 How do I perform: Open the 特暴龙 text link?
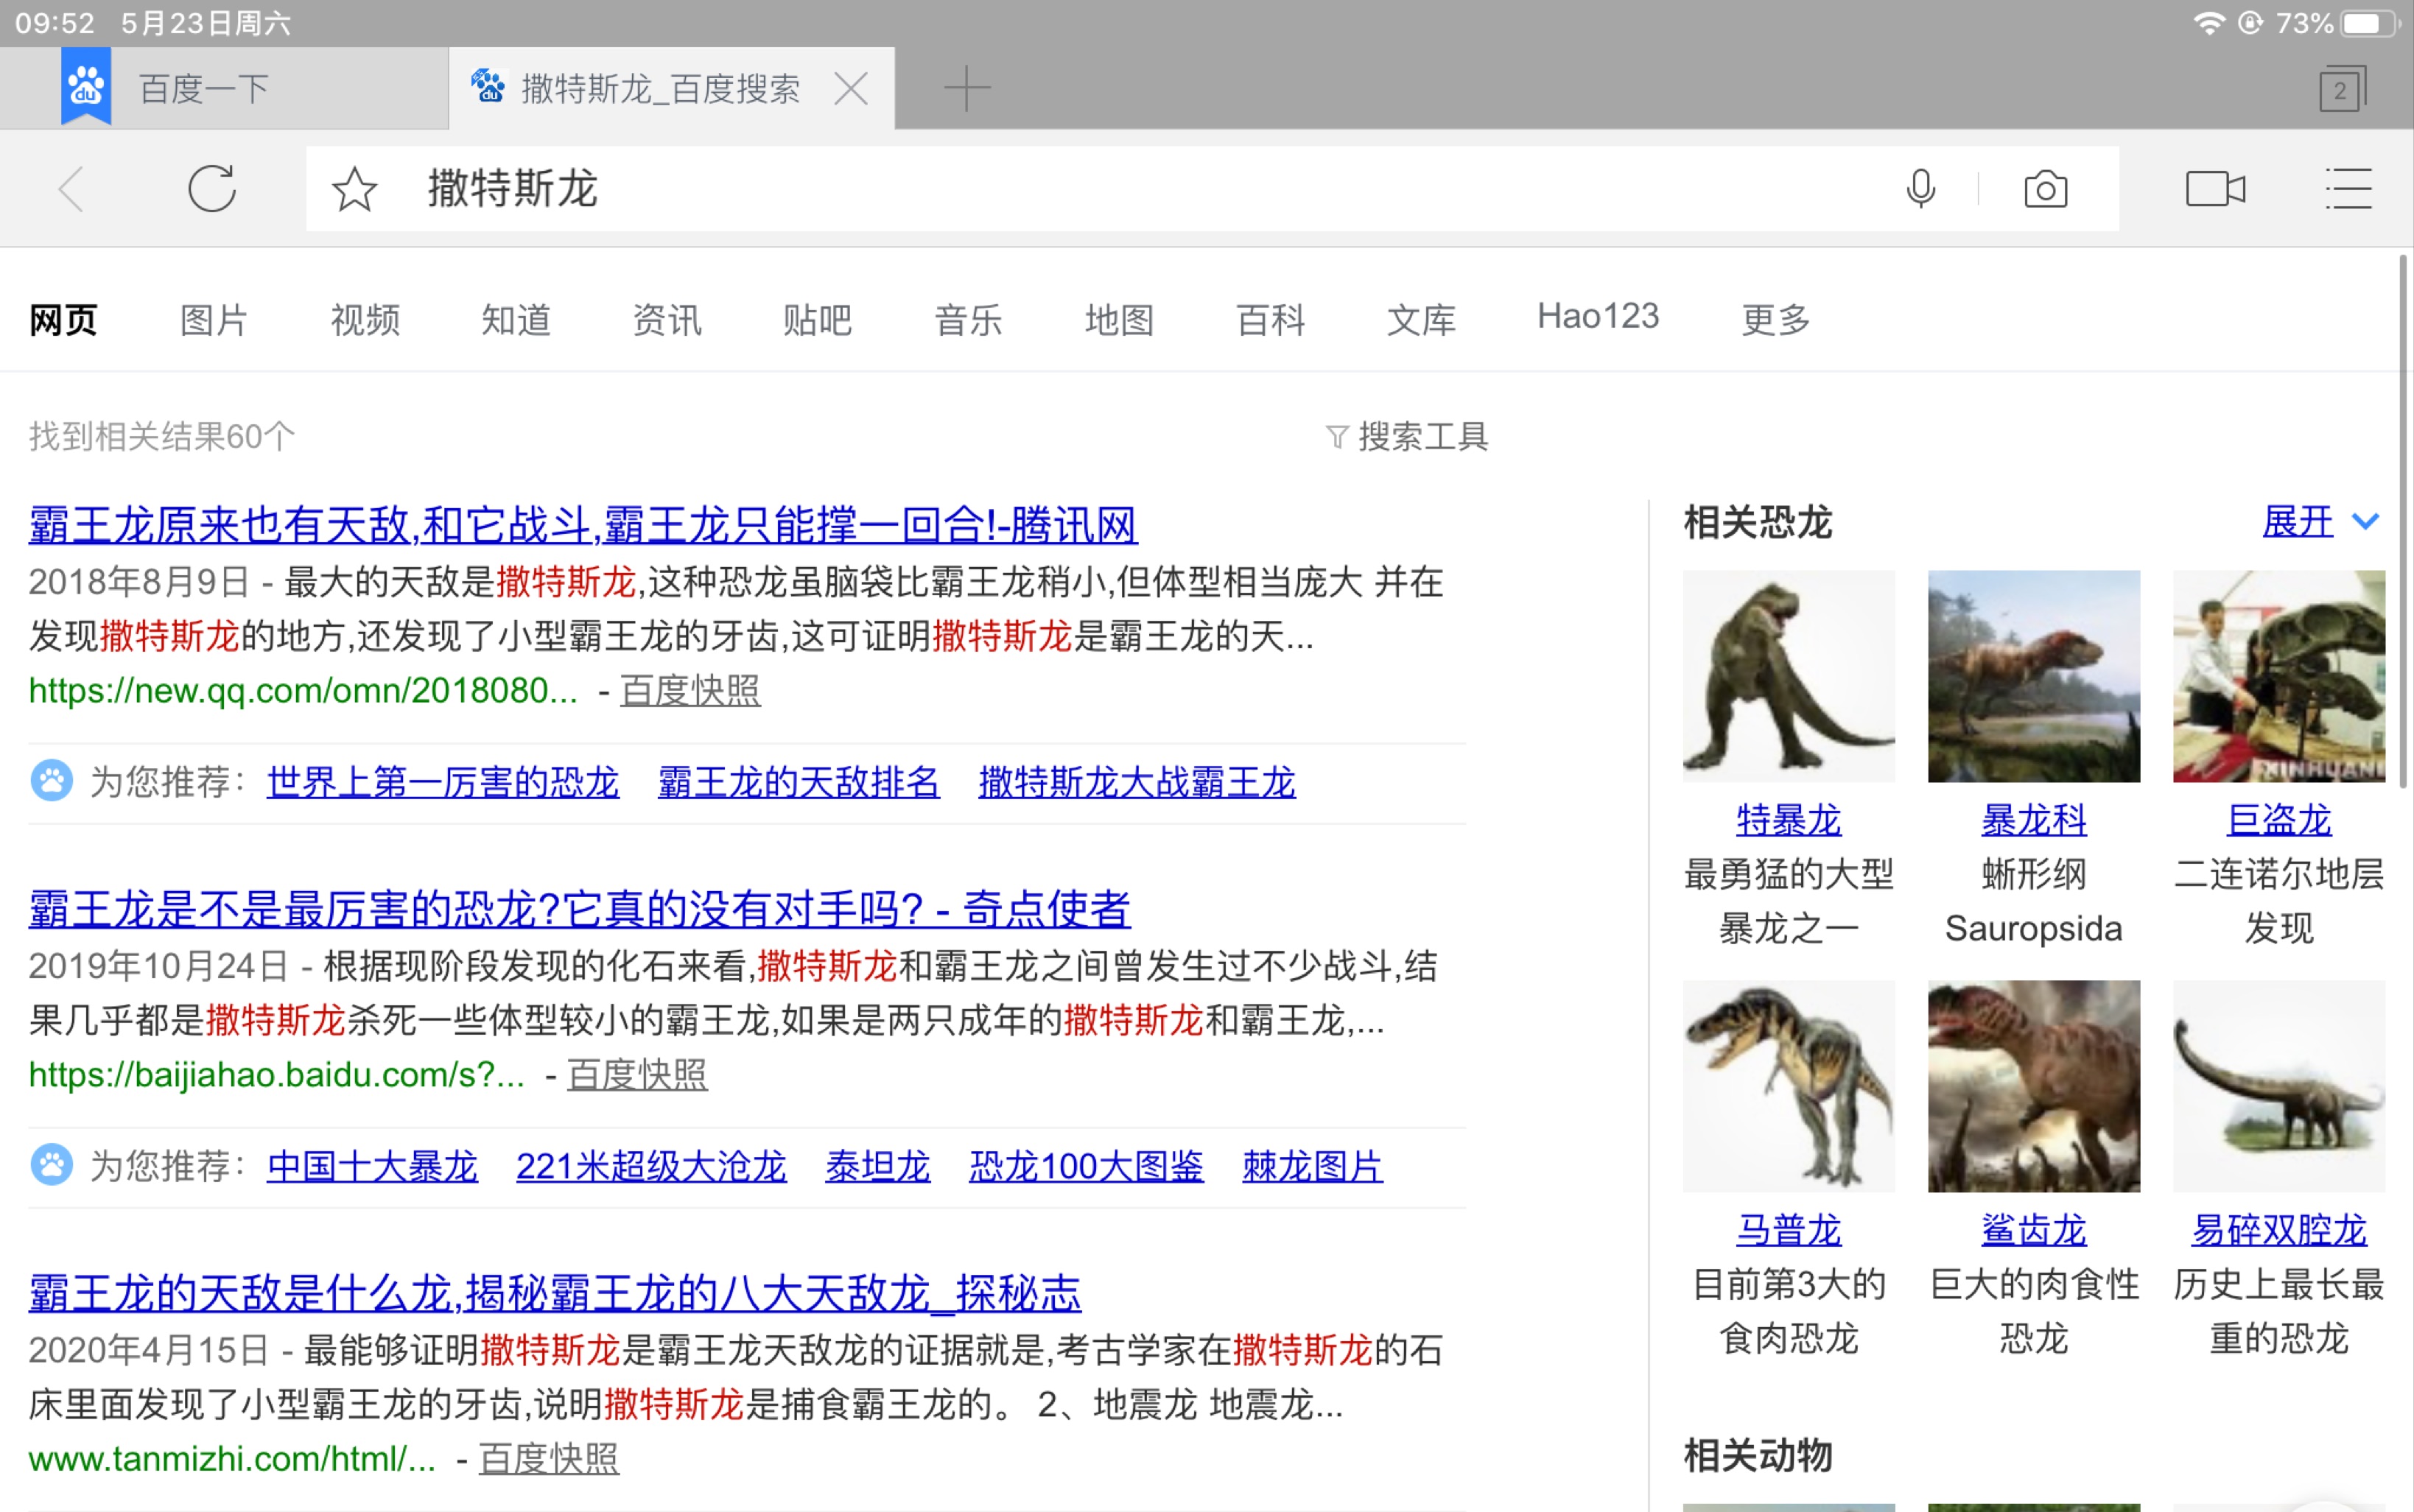[1788, 819]
